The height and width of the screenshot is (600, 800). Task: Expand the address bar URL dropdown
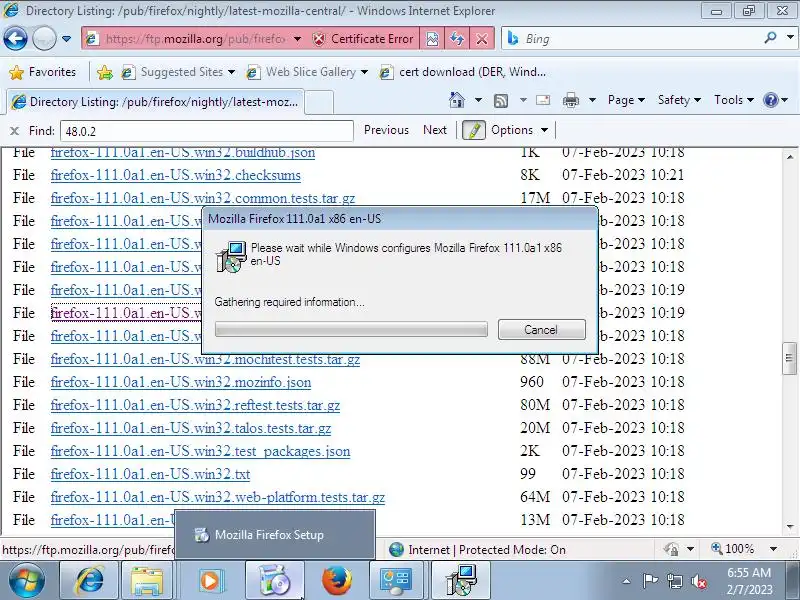click(x=297, y=39)
